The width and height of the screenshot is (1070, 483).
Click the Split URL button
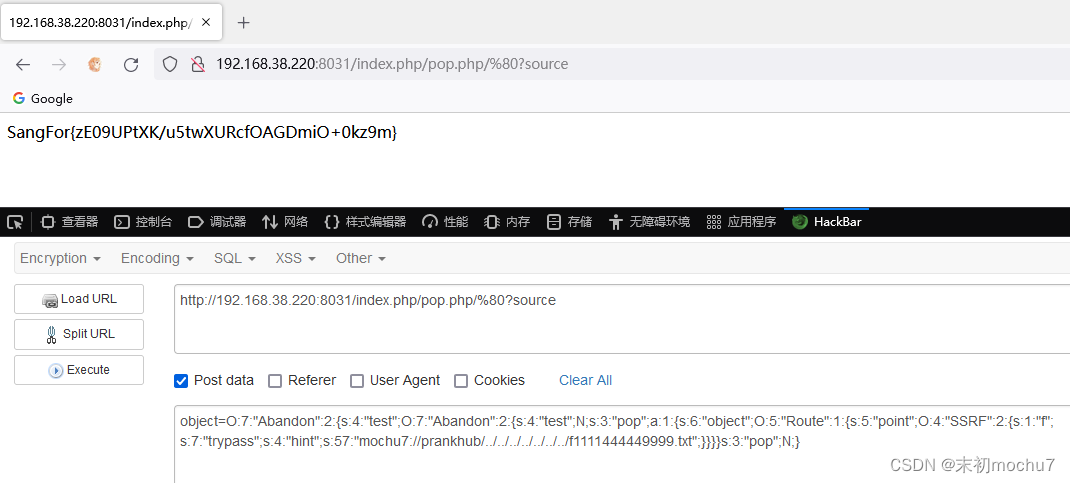pos(79,334)
